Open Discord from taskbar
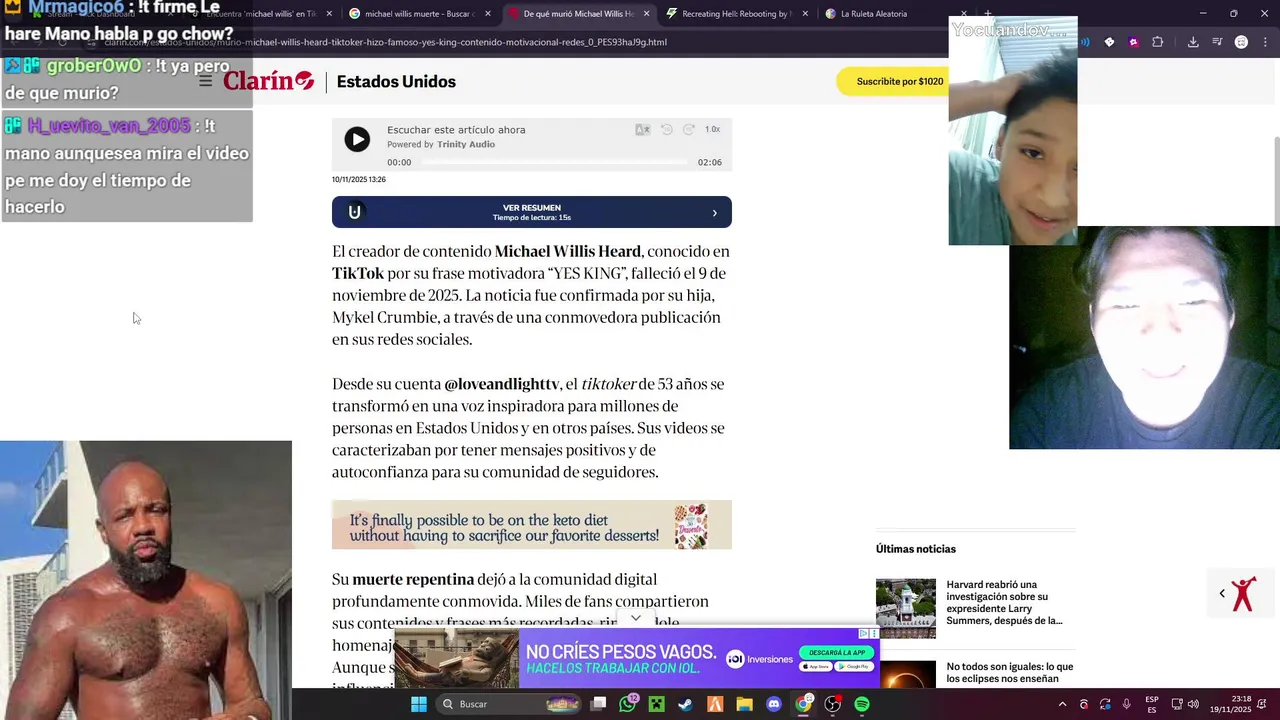1280x720 pixels. click(x=773, y=704)
